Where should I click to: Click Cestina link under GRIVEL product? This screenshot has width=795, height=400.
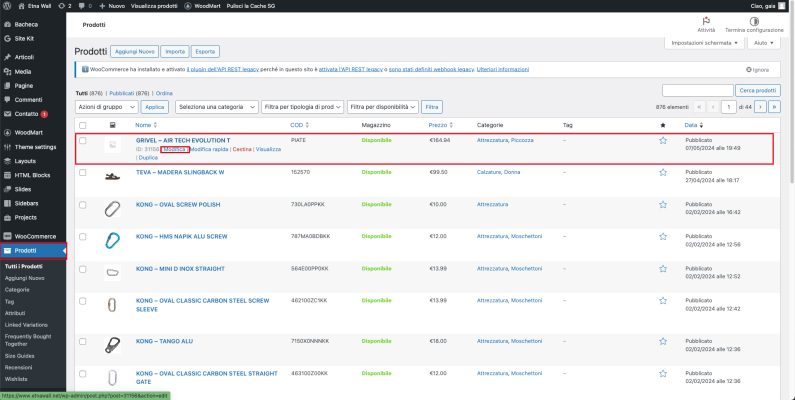(242, 149)
